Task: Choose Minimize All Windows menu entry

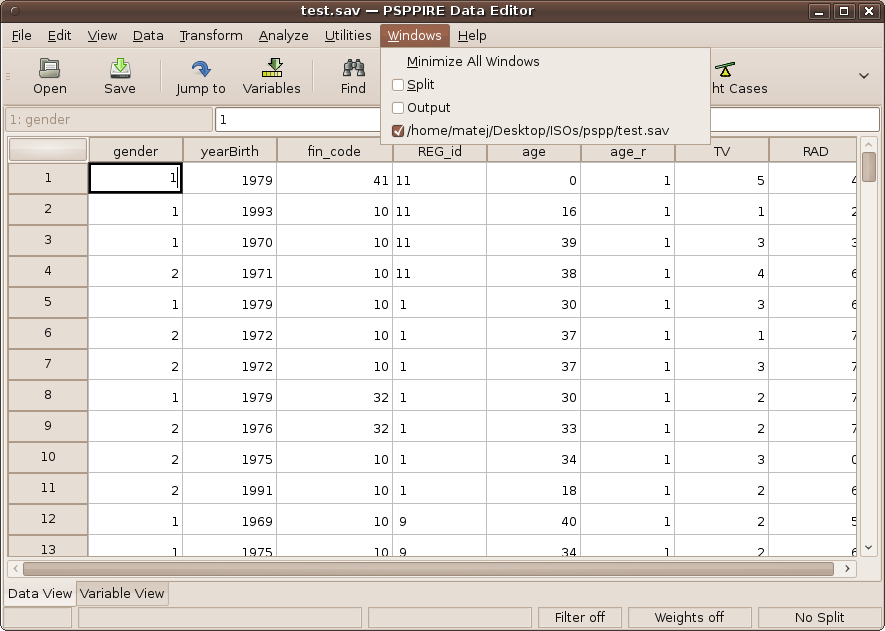Action: 473,62
